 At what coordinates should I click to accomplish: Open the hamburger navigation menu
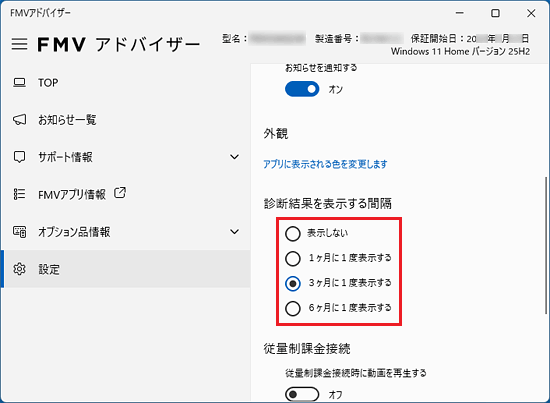click(19, 44)
